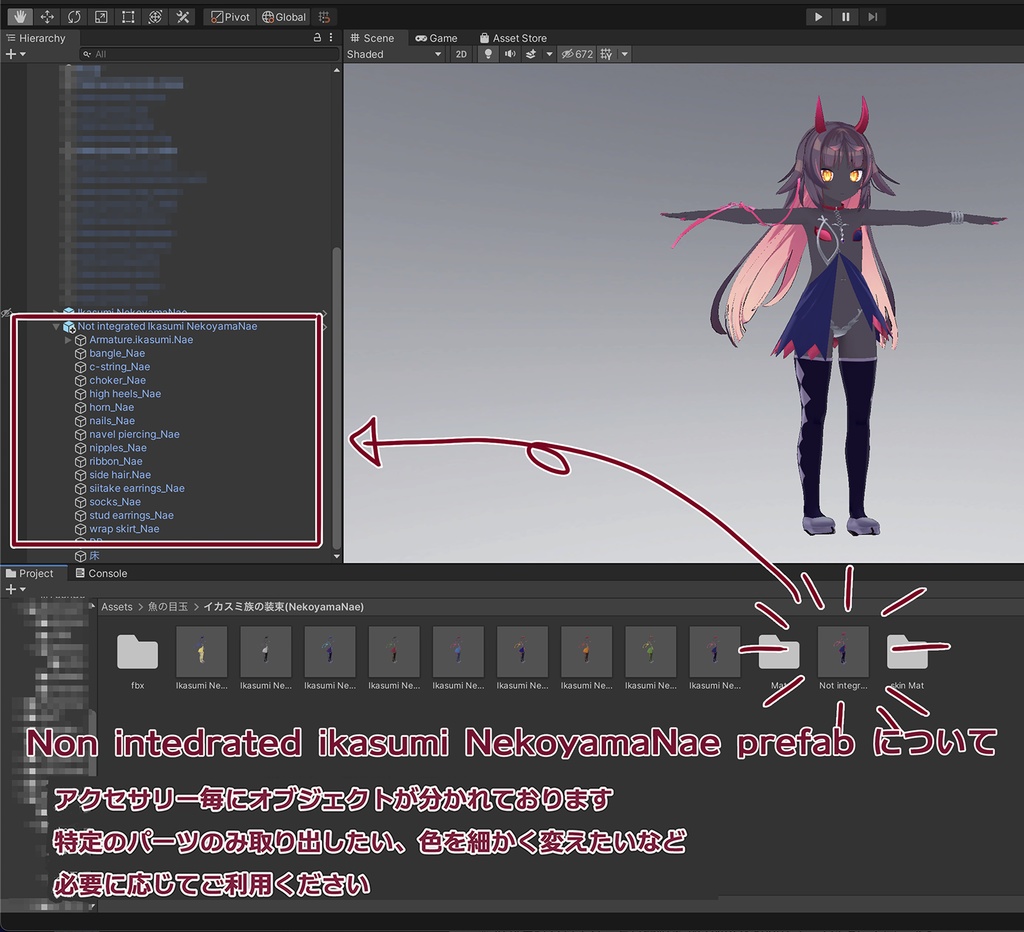Click the Assets breadcrumb
Viewport: 1024px width, 932px height.
coord(117,607)
